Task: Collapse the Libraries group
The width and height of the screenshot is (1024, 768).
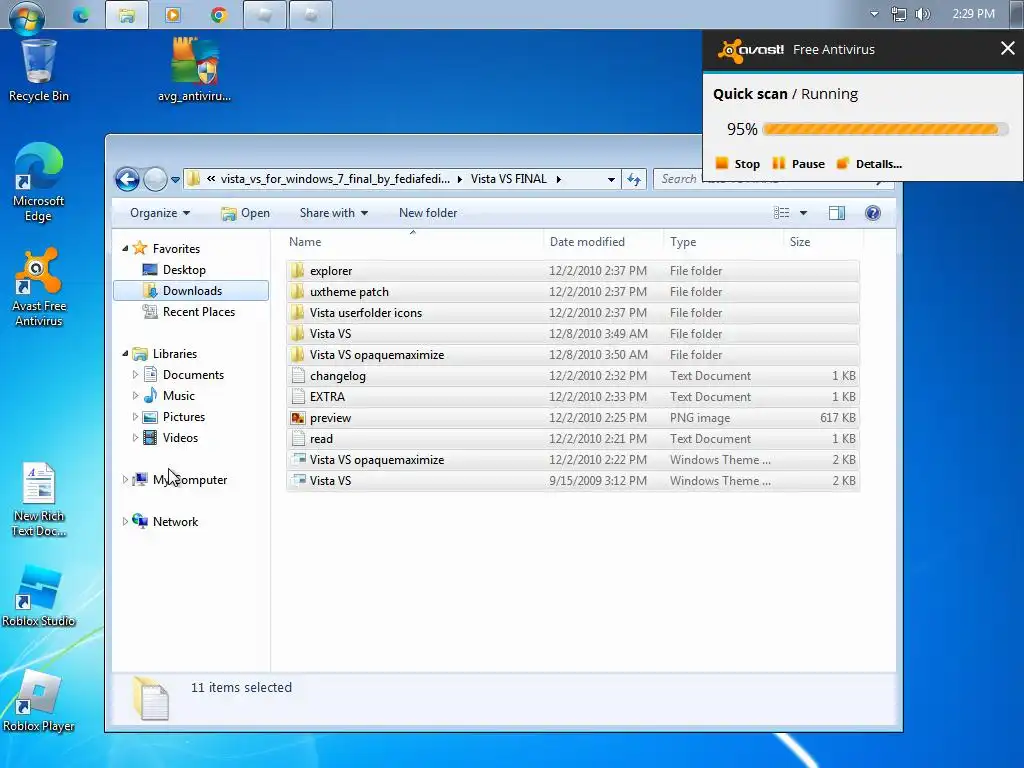Action: (125, 353)
